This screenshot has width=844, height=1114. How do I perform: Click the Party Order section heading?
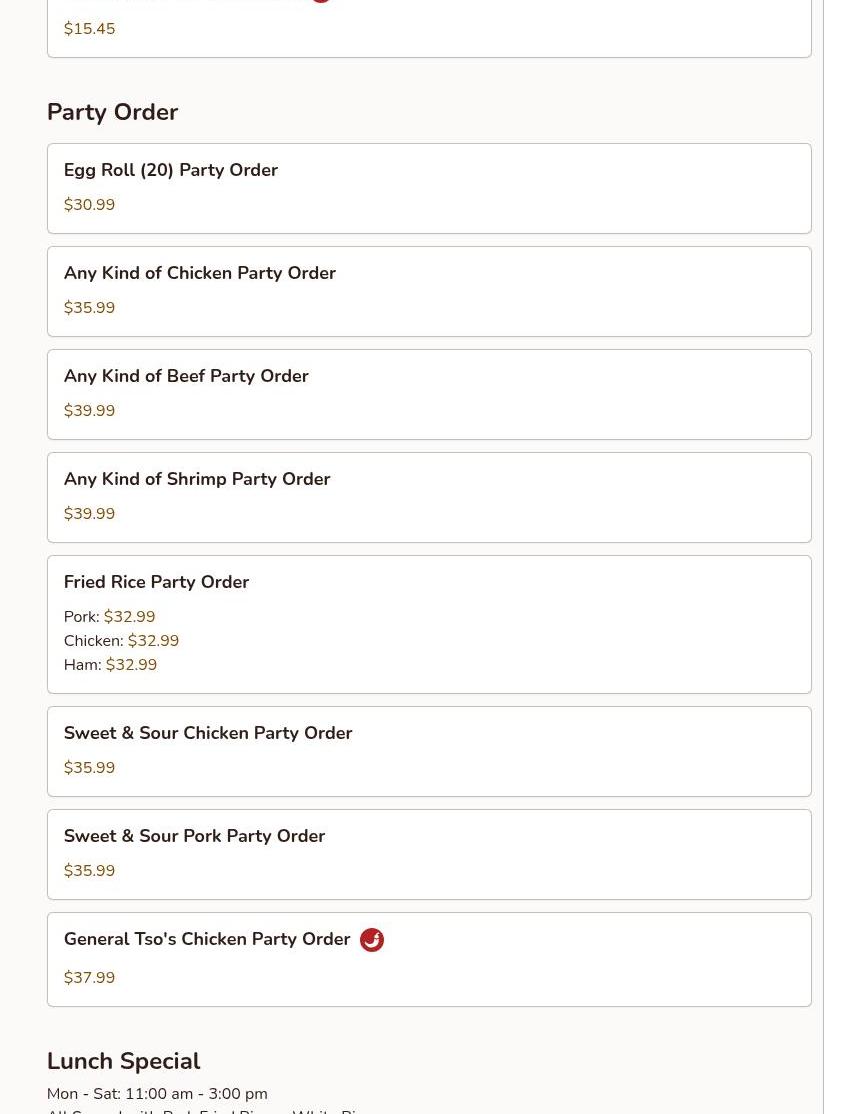(112, 112)
